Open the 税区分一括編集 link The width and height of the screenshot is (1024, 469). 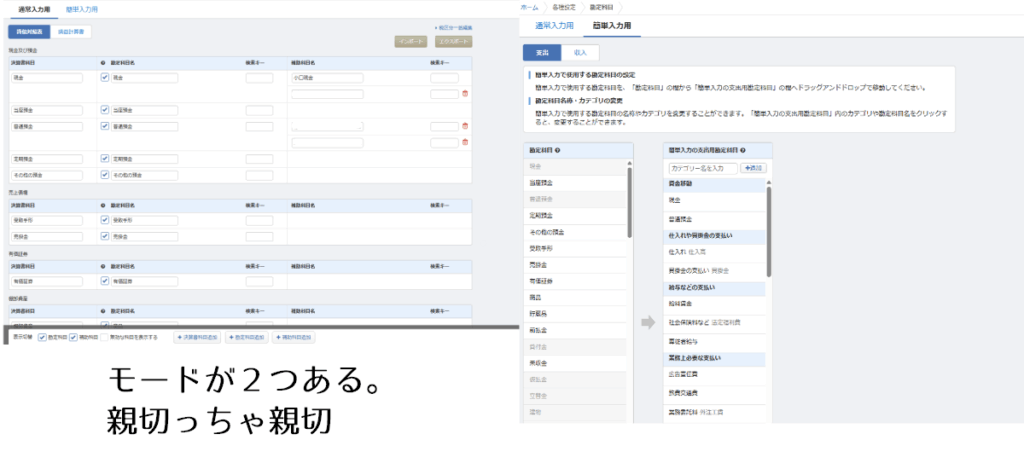453,27
